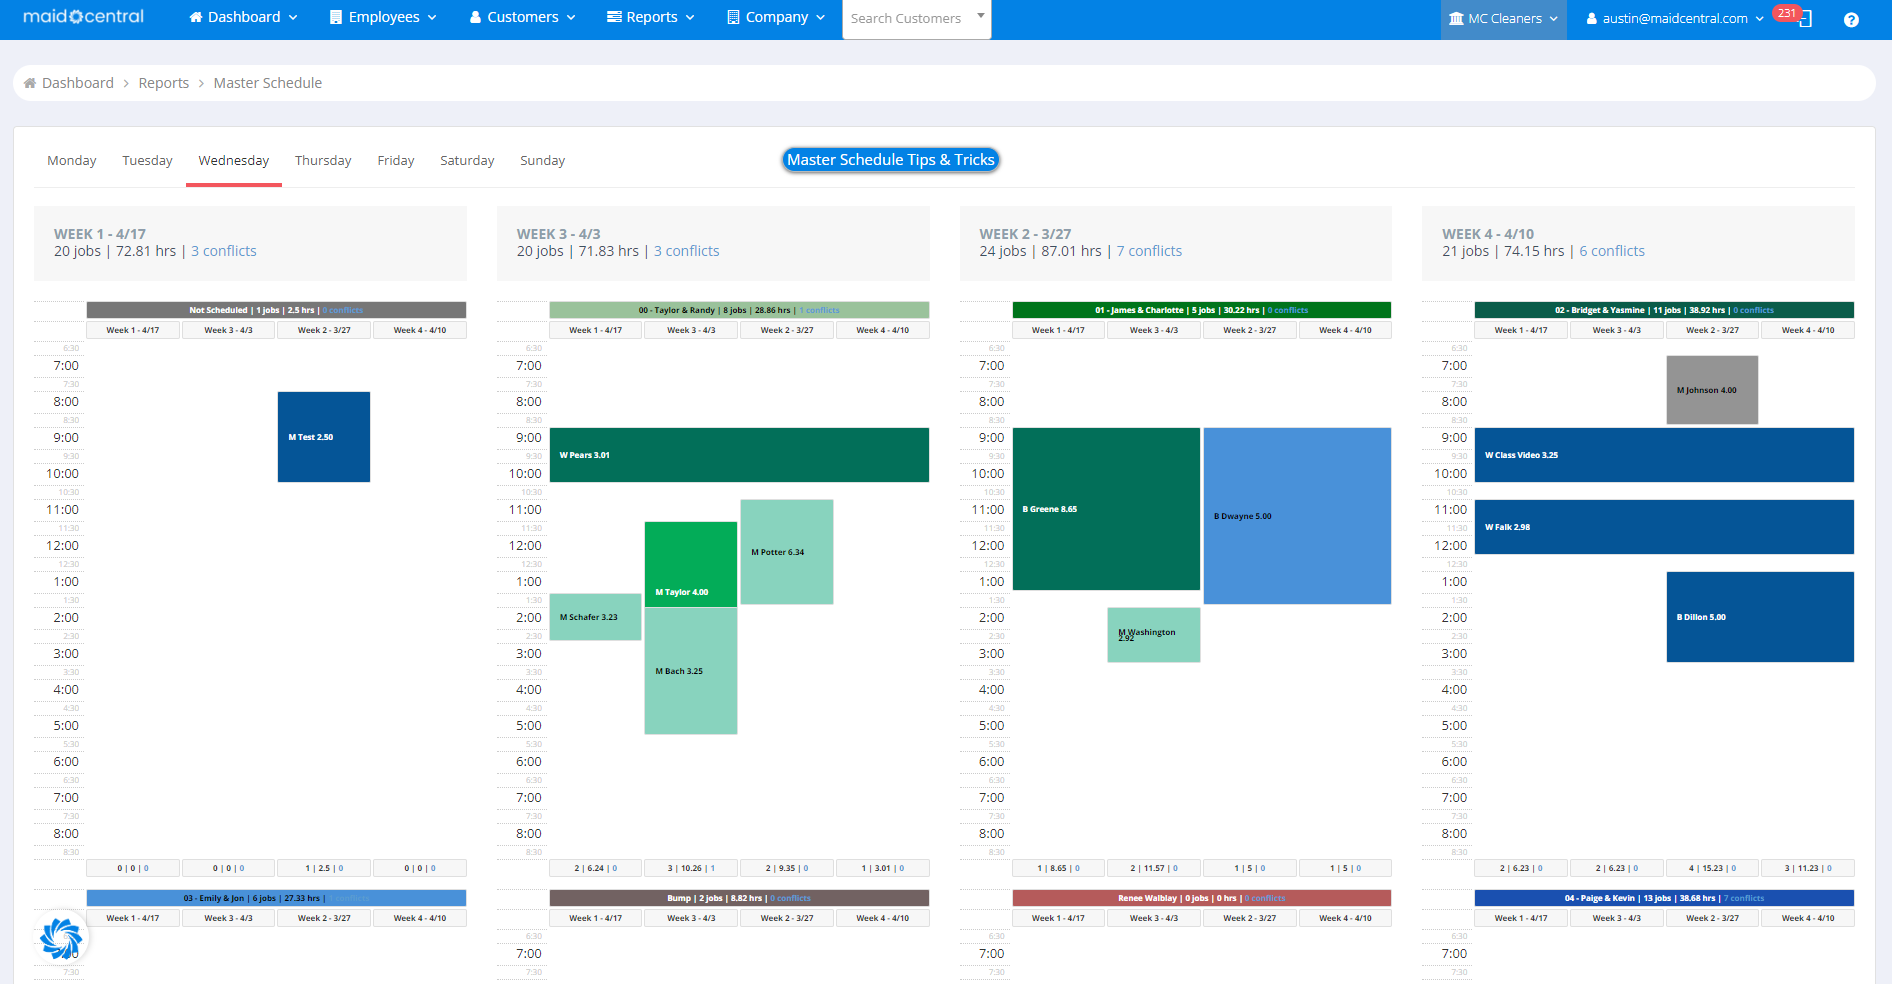Click the 7 conflicts link under Week 2
Viewport: 1892px width, 984px height.
[1149, 251]
